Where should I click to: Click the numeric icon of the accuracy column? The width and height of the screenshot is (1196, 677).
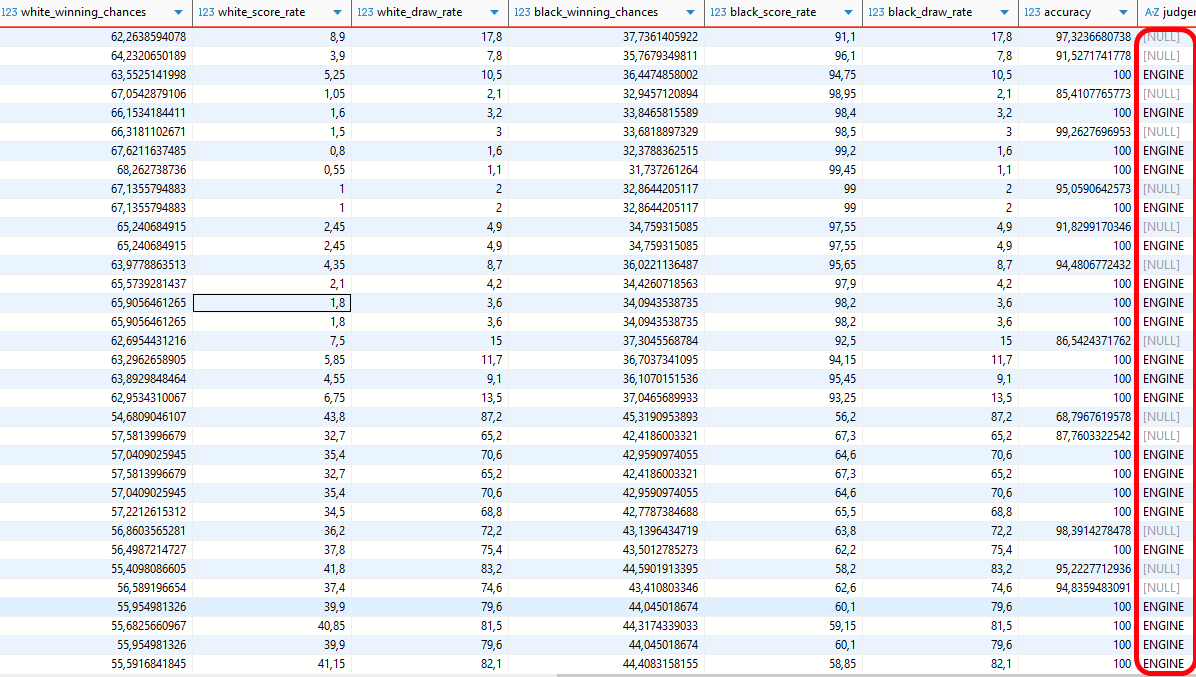click(1034, 13)
